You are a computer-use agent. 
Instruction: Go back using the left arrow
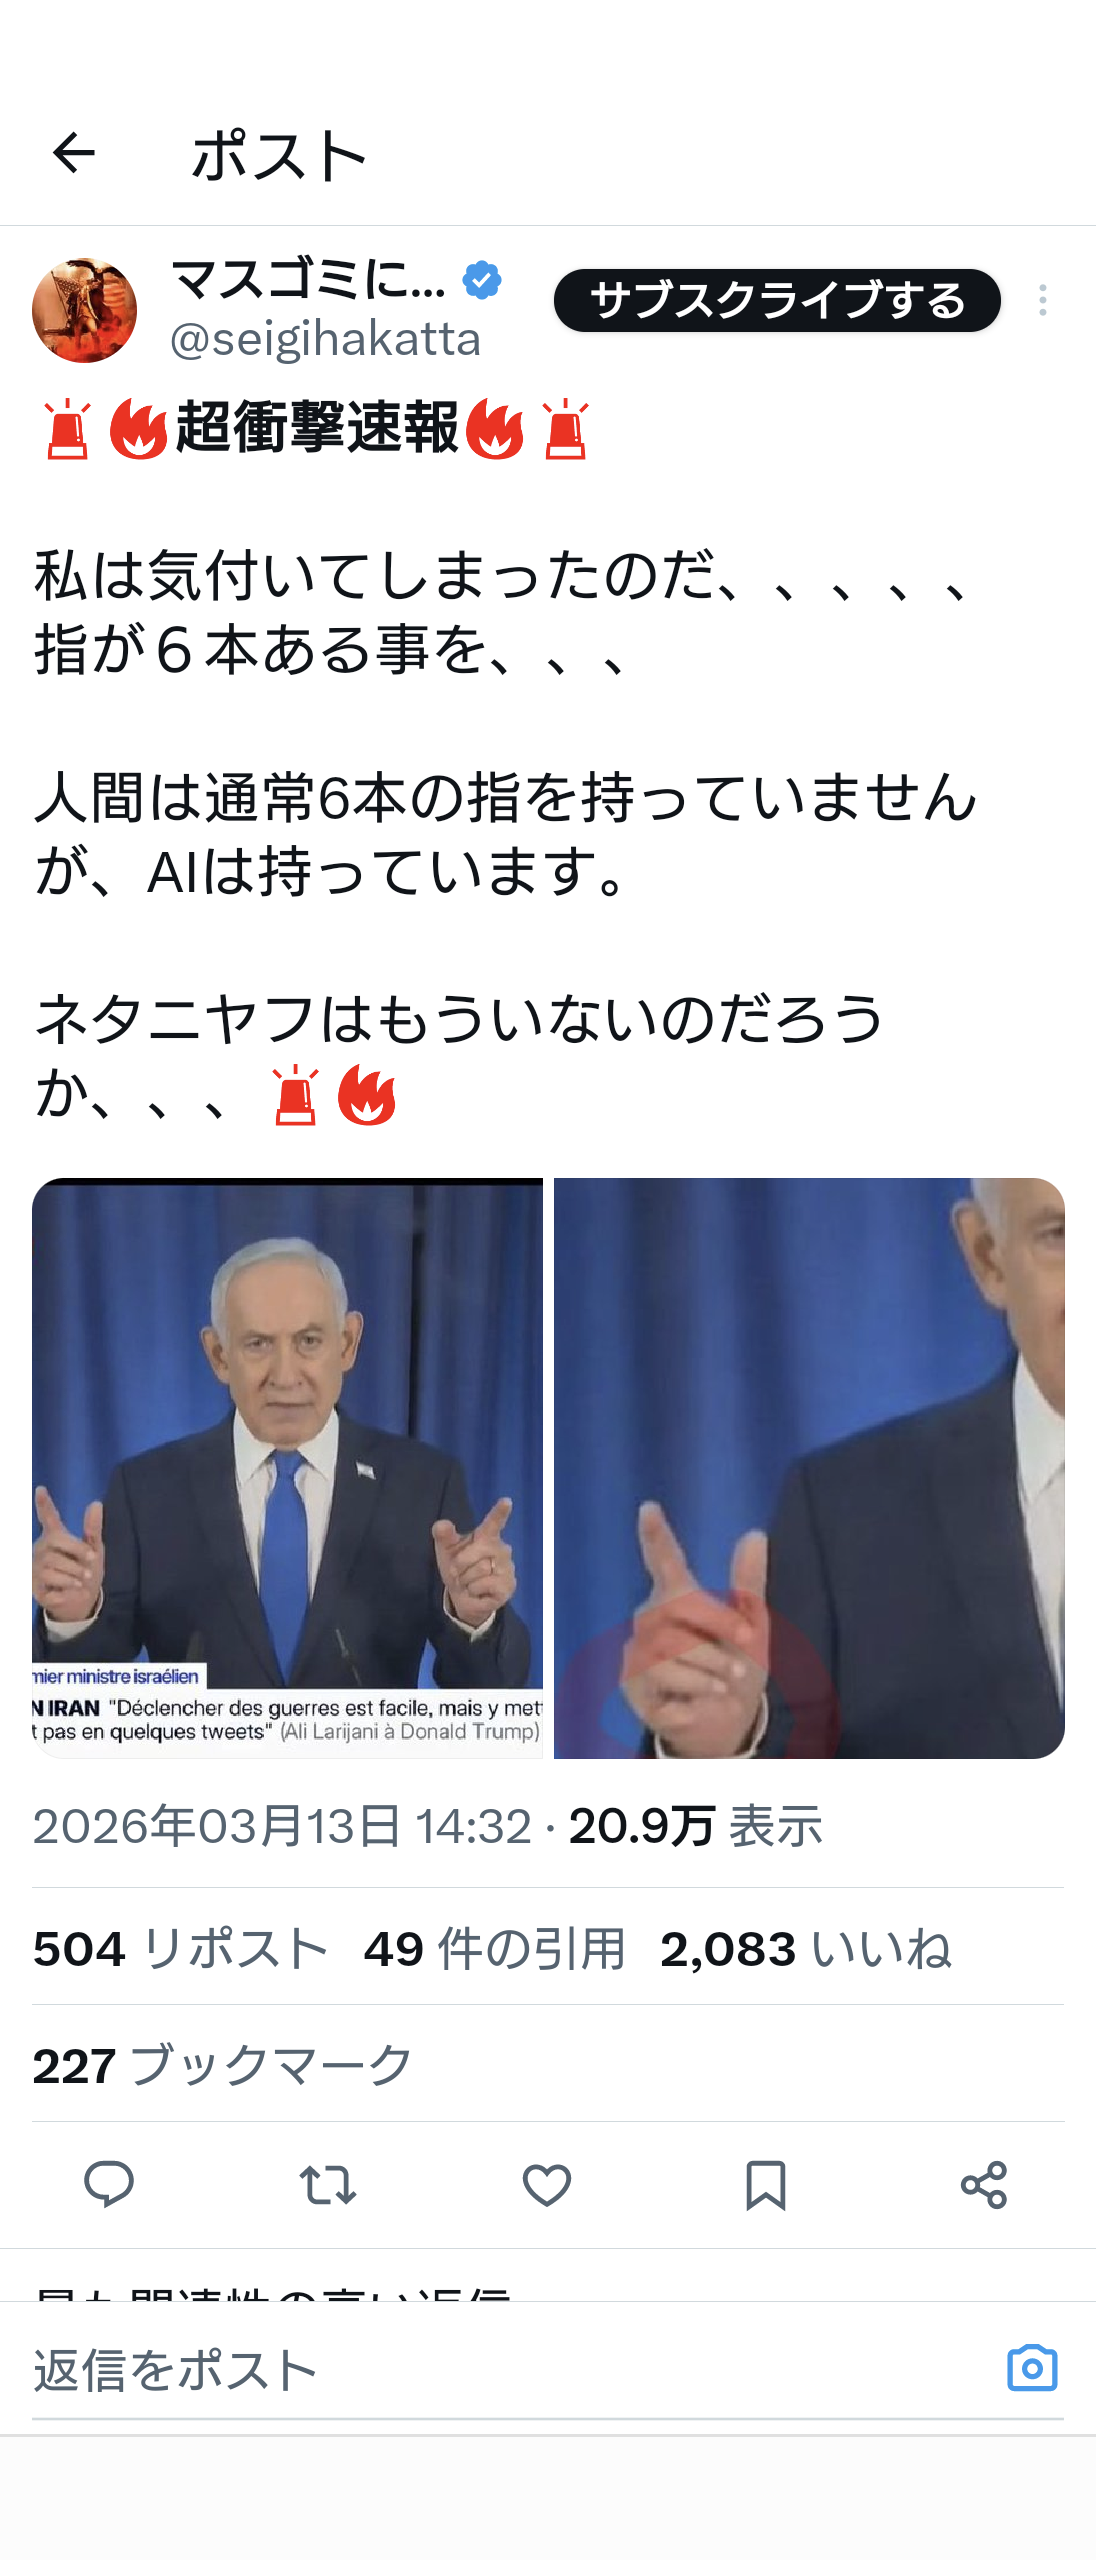pos(73,153)
